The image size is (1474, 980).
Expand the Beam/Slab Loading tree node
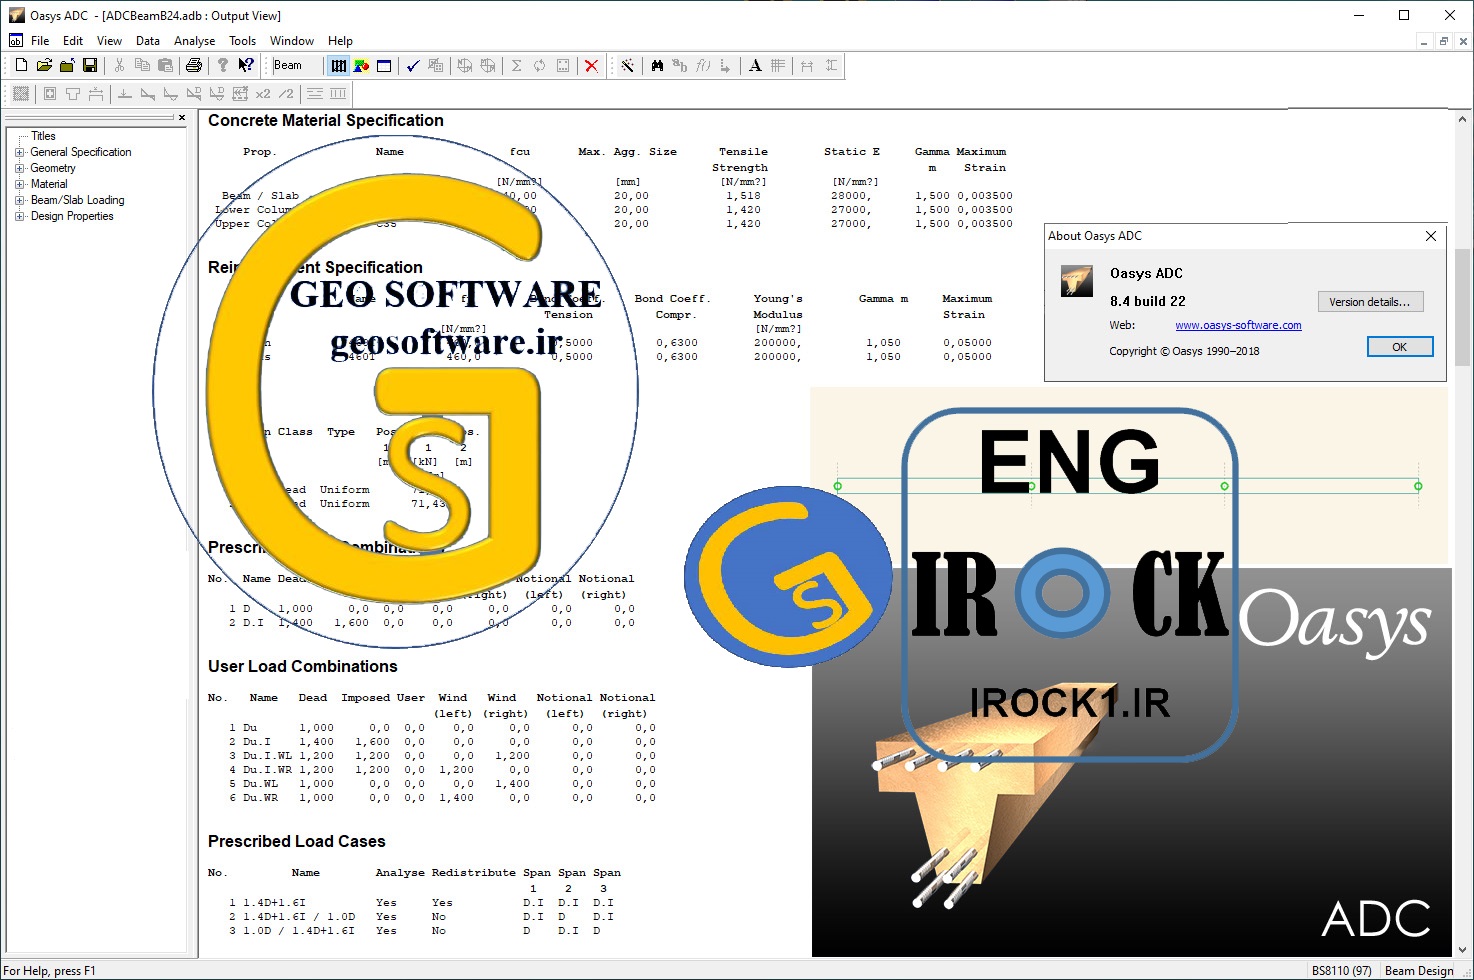(19, 200)
